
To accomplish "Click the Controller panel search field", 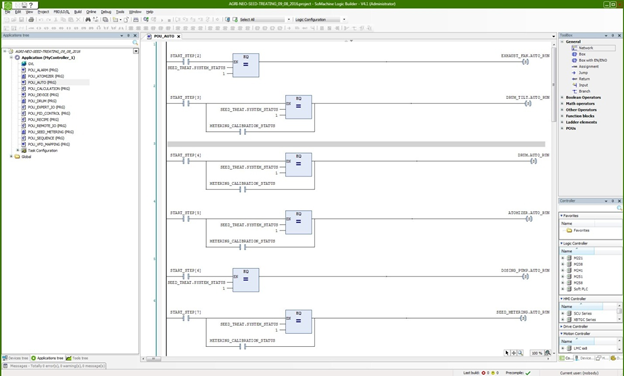I will tap(588, 208).
